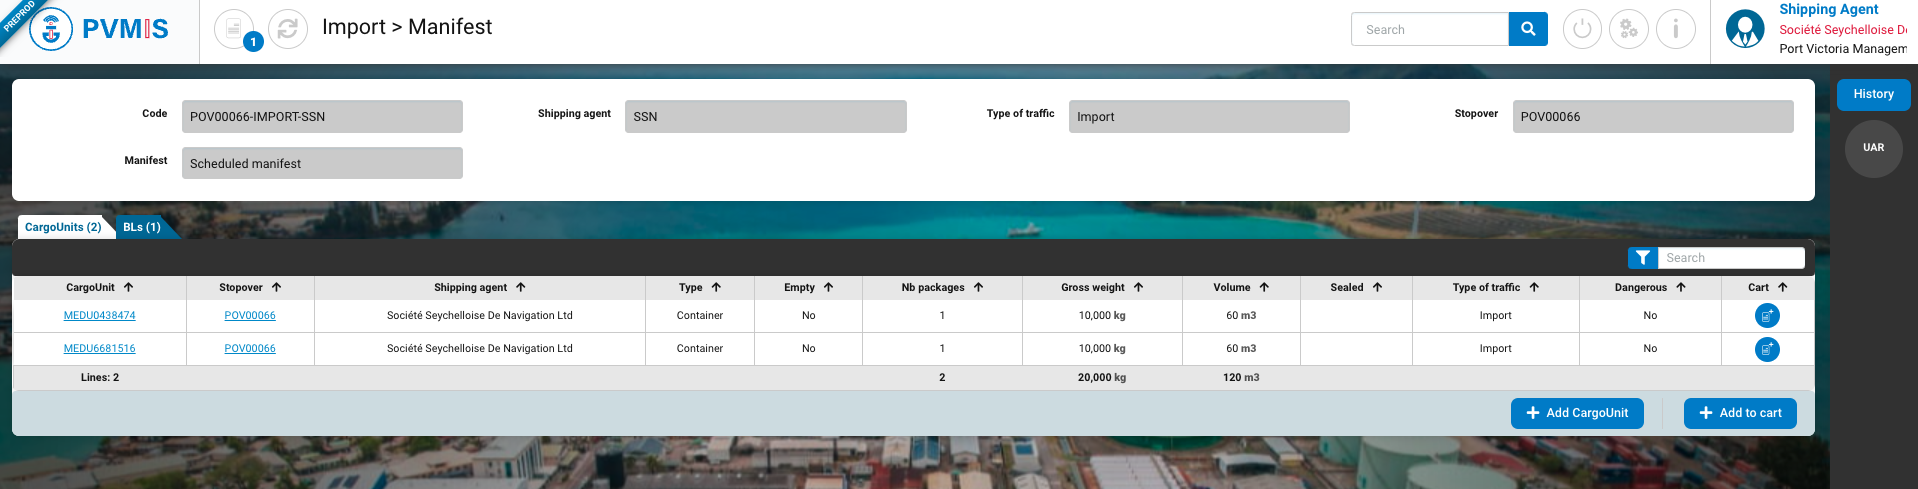Sort by Dangerous column arrow
1918x489 pixels.
[1681, 287]
